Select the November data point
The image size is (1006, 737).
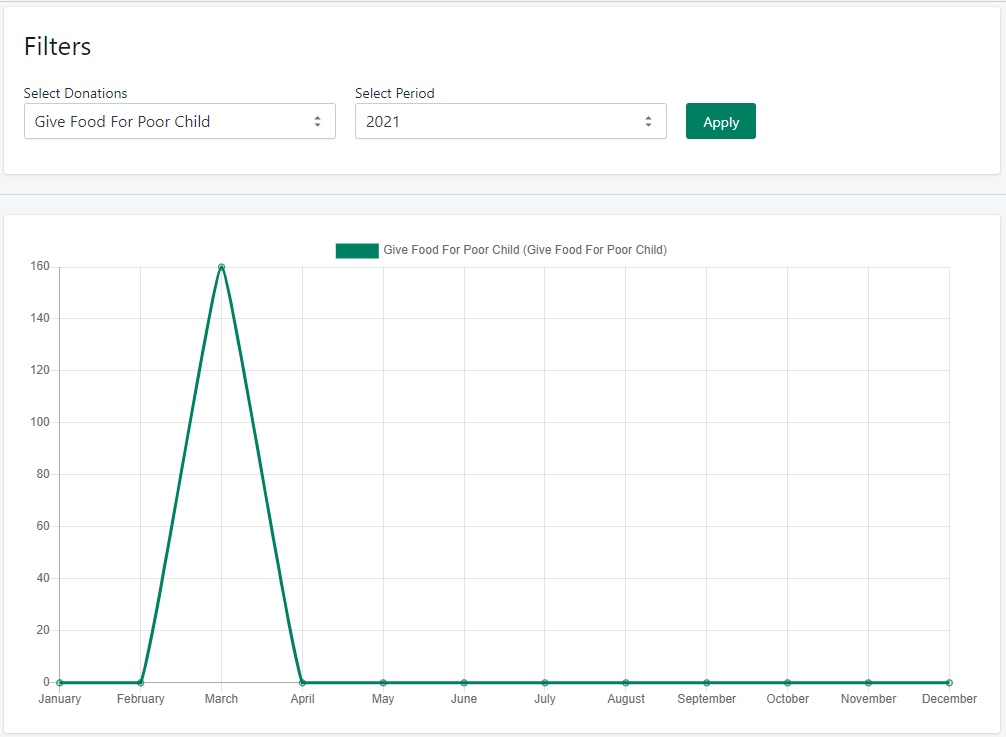[868, 682]
